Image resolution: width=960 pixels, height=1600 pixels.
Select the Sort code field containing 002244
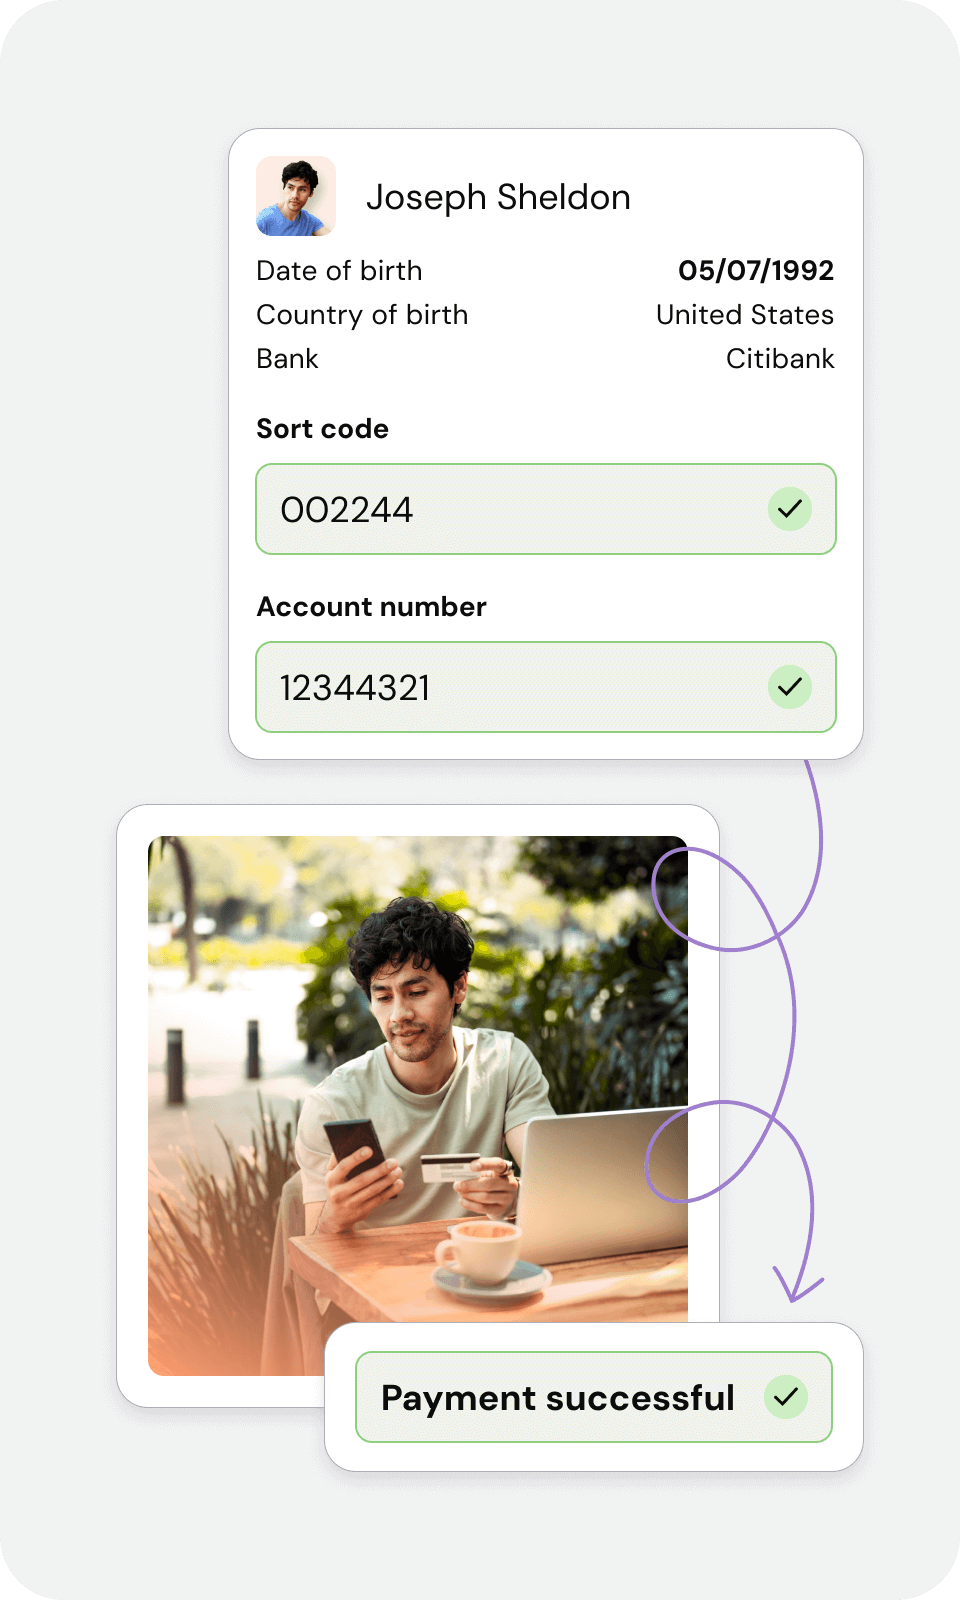546,509
